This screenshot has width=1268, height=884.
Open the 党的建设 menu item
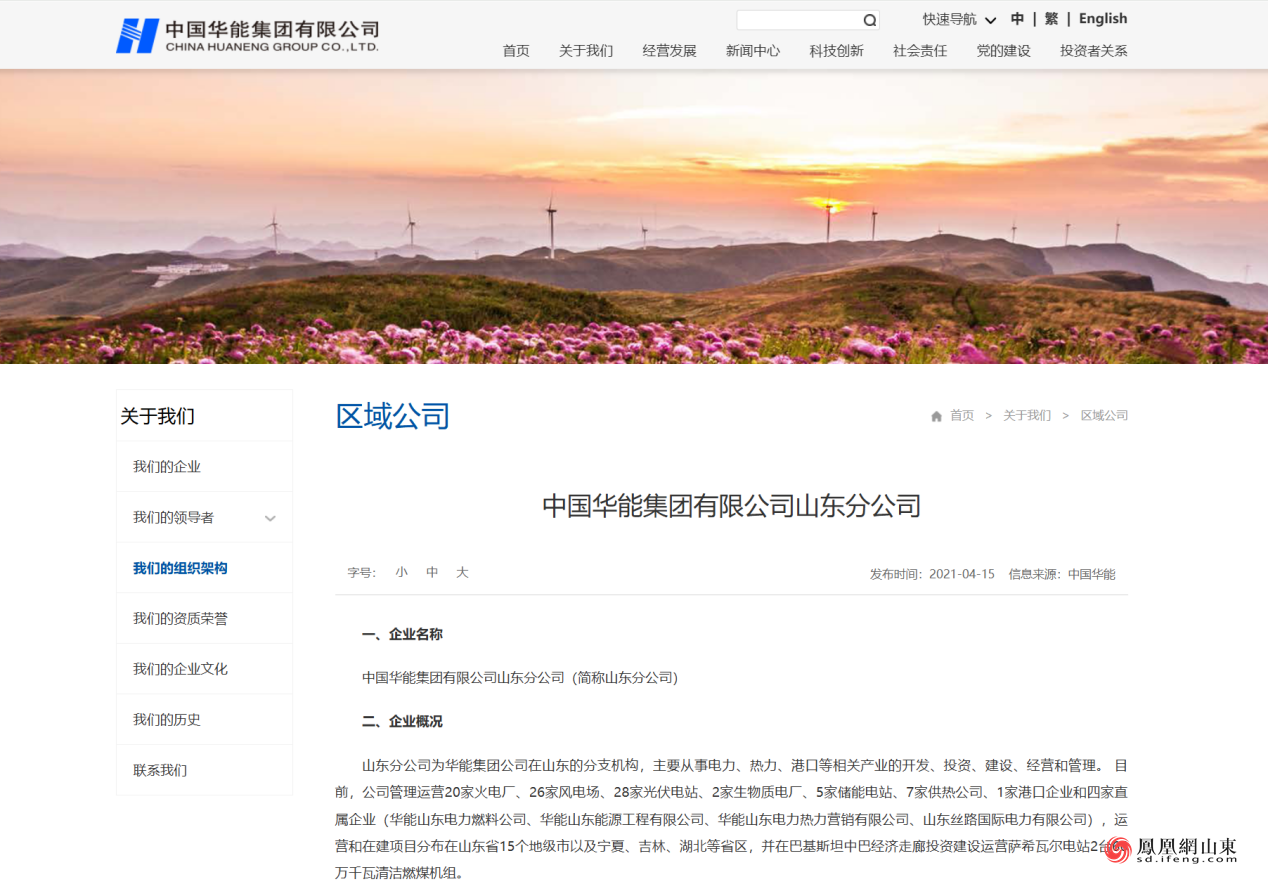1003,51
